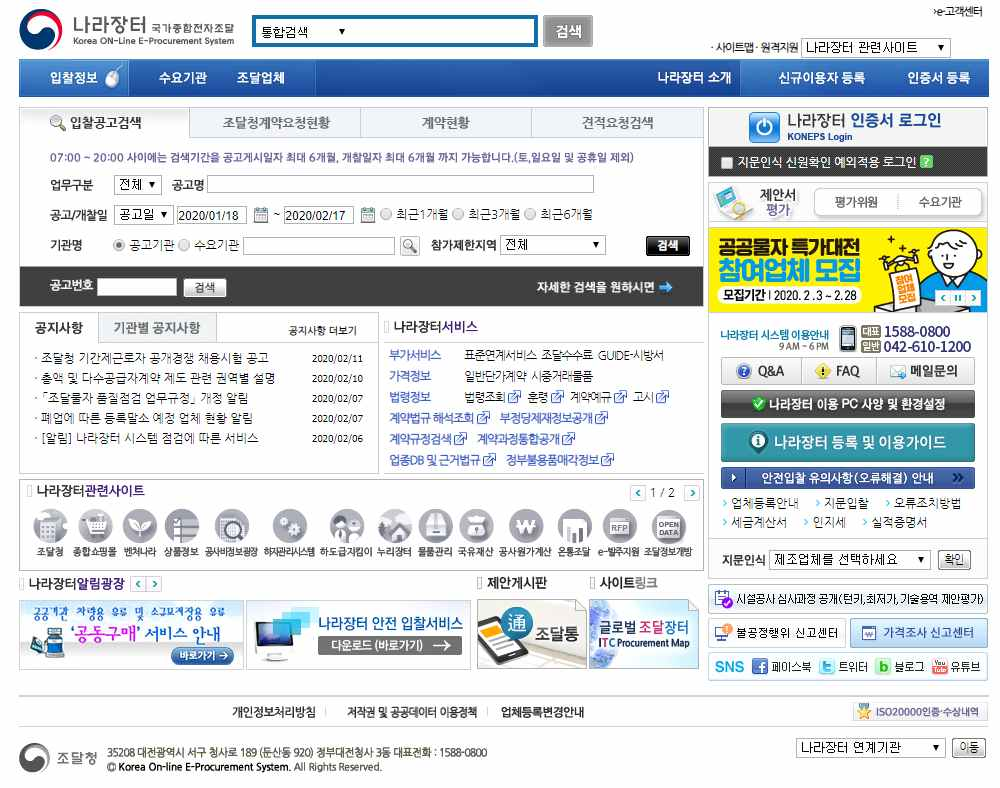Open 블로그 SNS link
This screenshot has width=1000, height=788.
(x=901, y=667)
